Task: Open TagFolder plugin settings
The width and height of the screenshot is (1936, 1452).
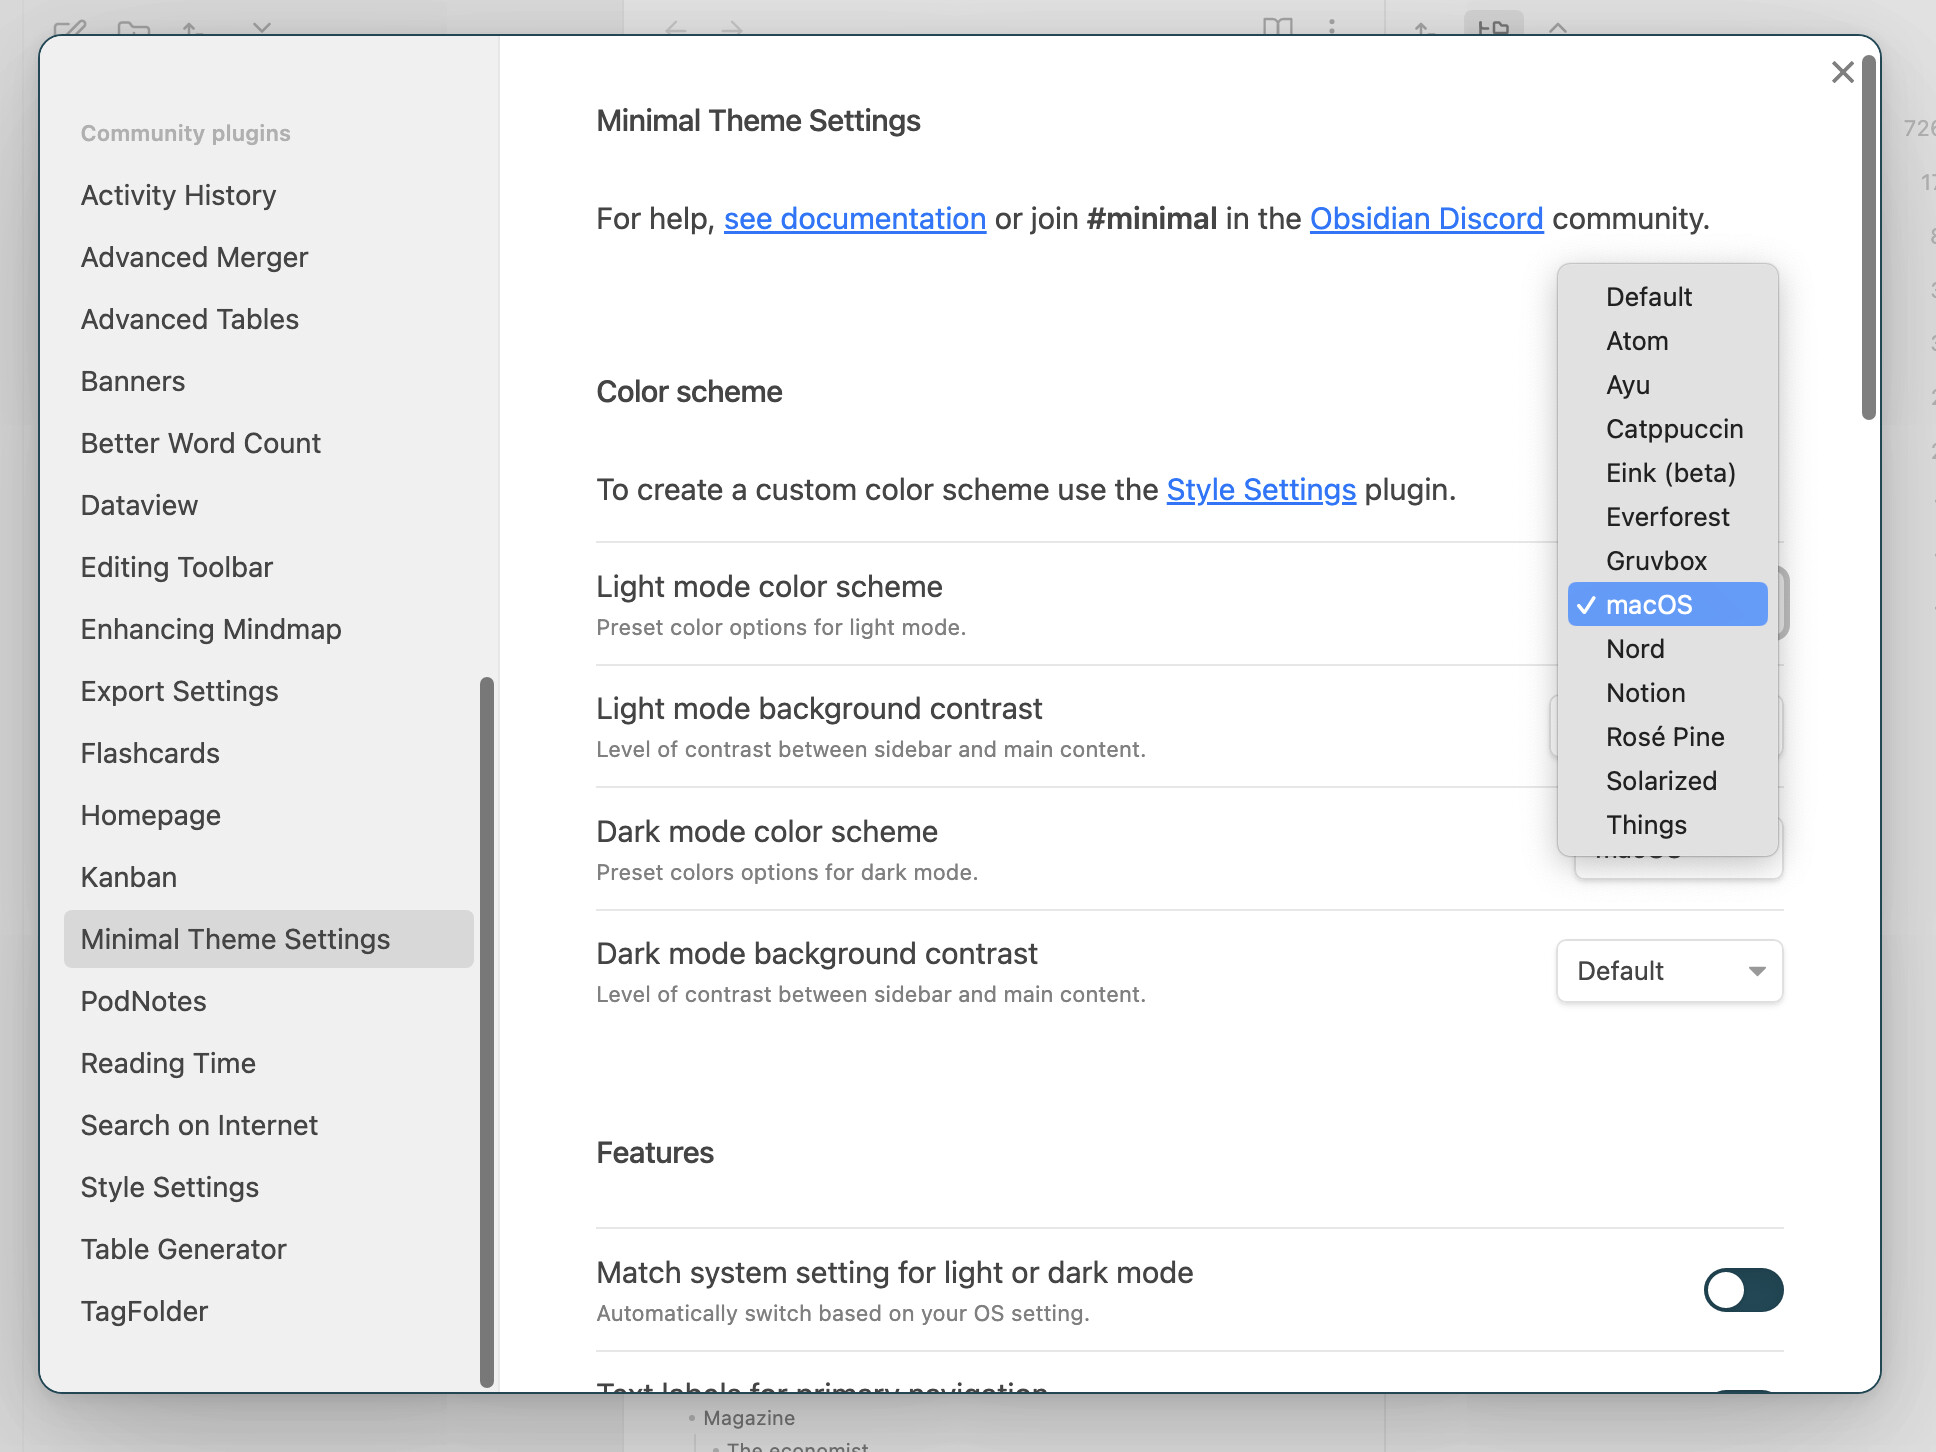Action: tap(268, 1311)
